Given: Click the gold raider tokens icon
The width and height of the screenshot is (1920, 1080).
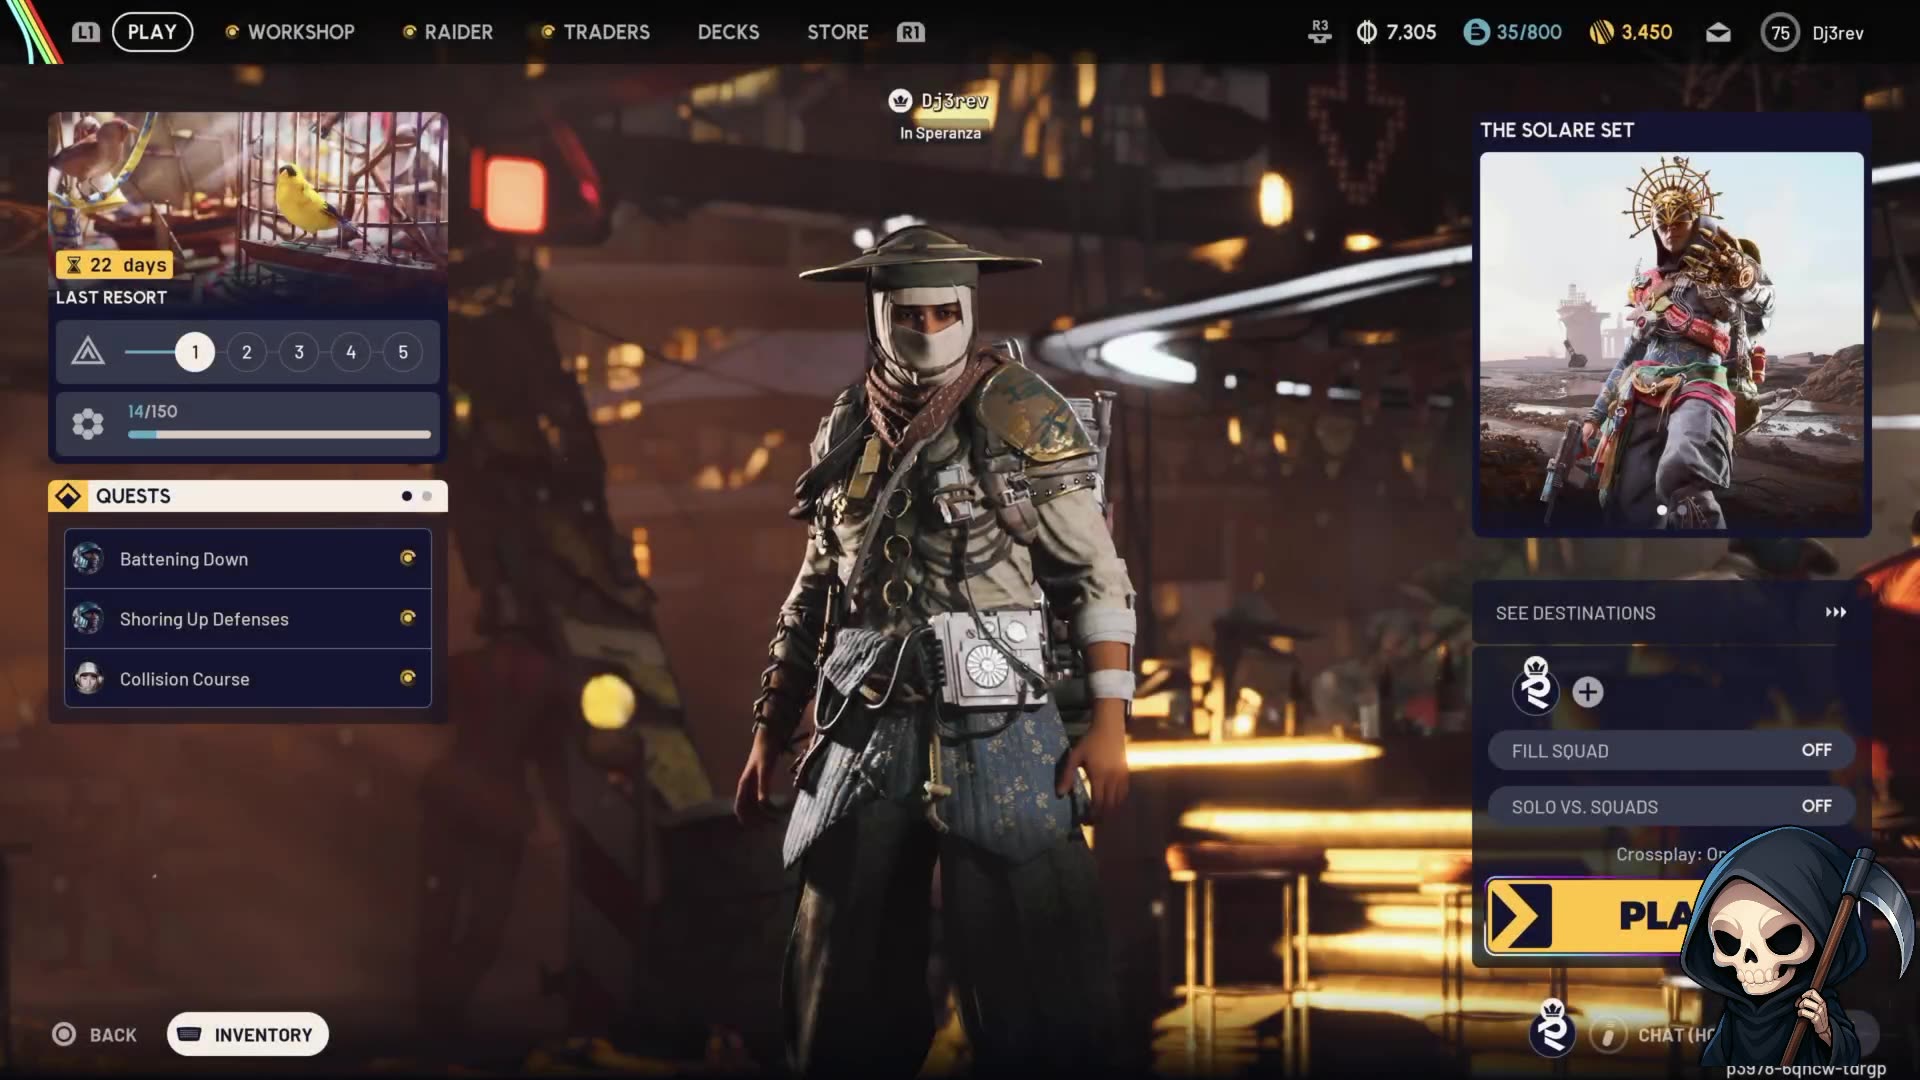Looking at the screenshot, I should pos(1601,32).
